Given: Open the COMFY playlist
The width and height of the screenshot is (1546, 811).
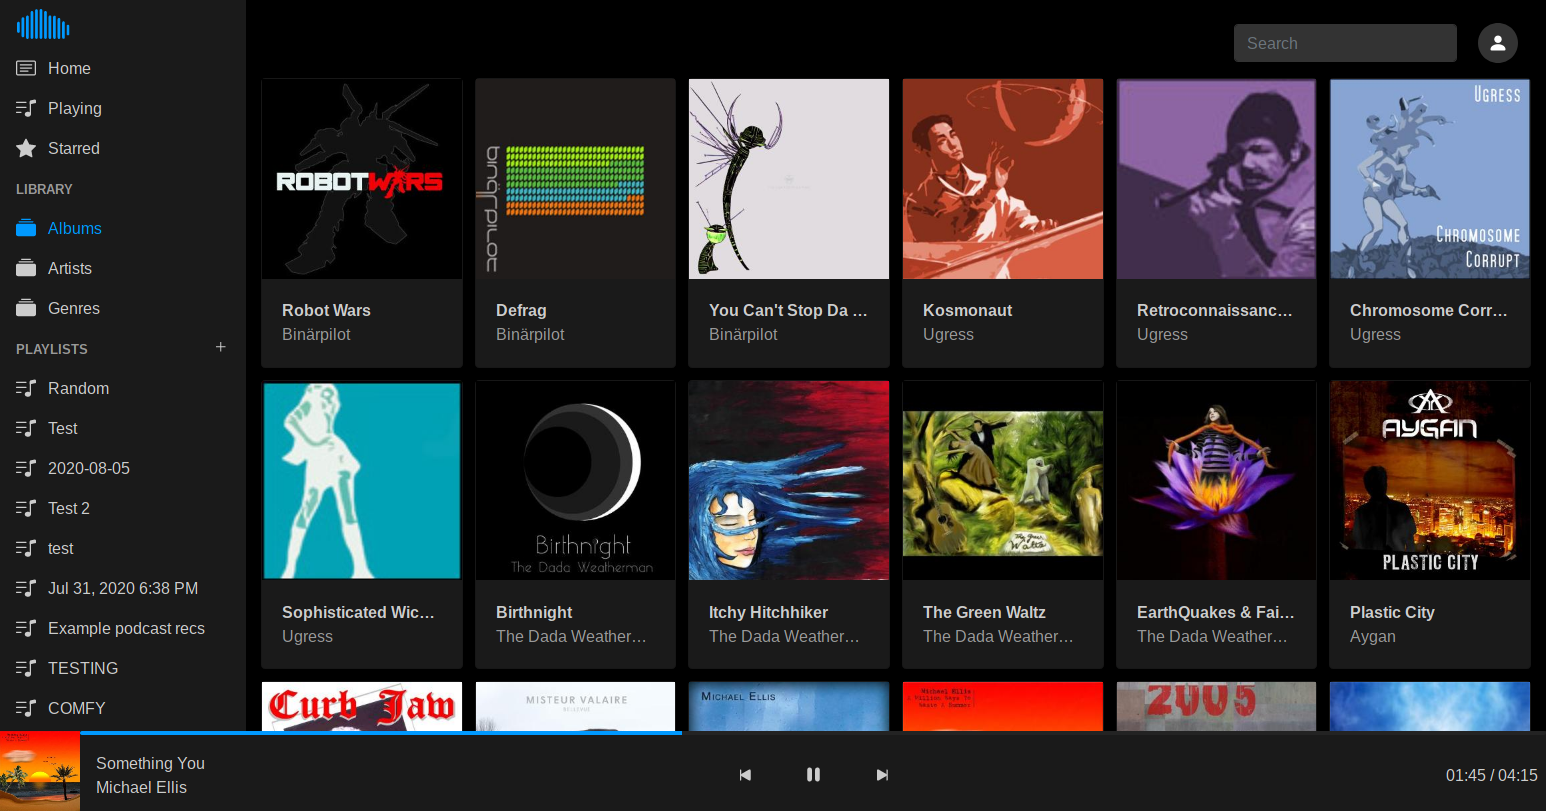Looking at the screenshot, I should pyautogui.click(x=123, y=708).
